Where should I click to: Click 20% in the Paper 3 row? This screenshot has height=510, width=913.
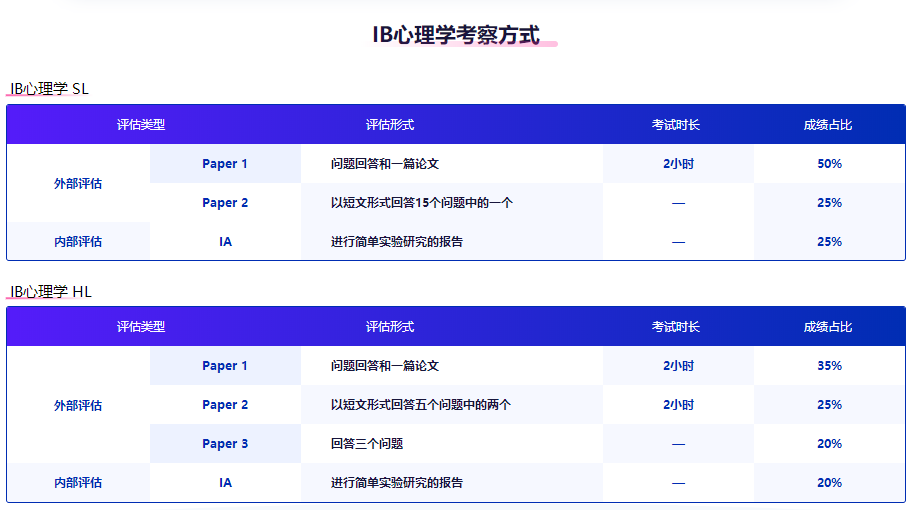click(x=829, y=444)
